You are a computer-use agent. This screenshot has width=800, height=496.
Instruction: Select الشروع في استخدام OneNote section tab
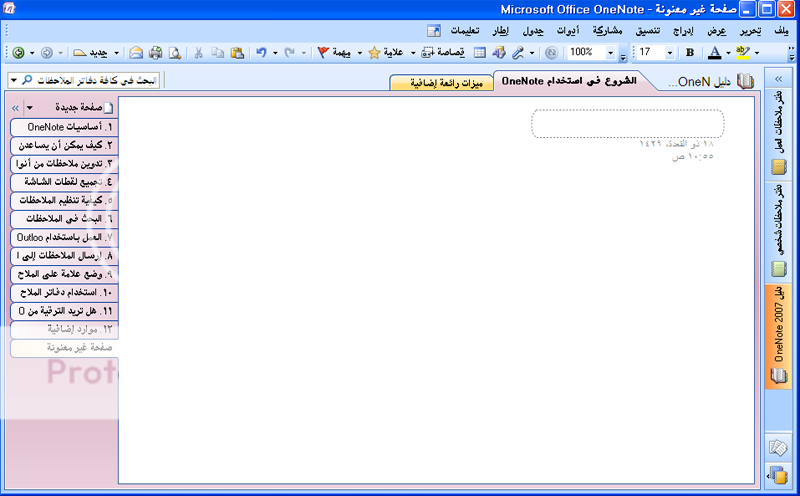tap(569, 81)
